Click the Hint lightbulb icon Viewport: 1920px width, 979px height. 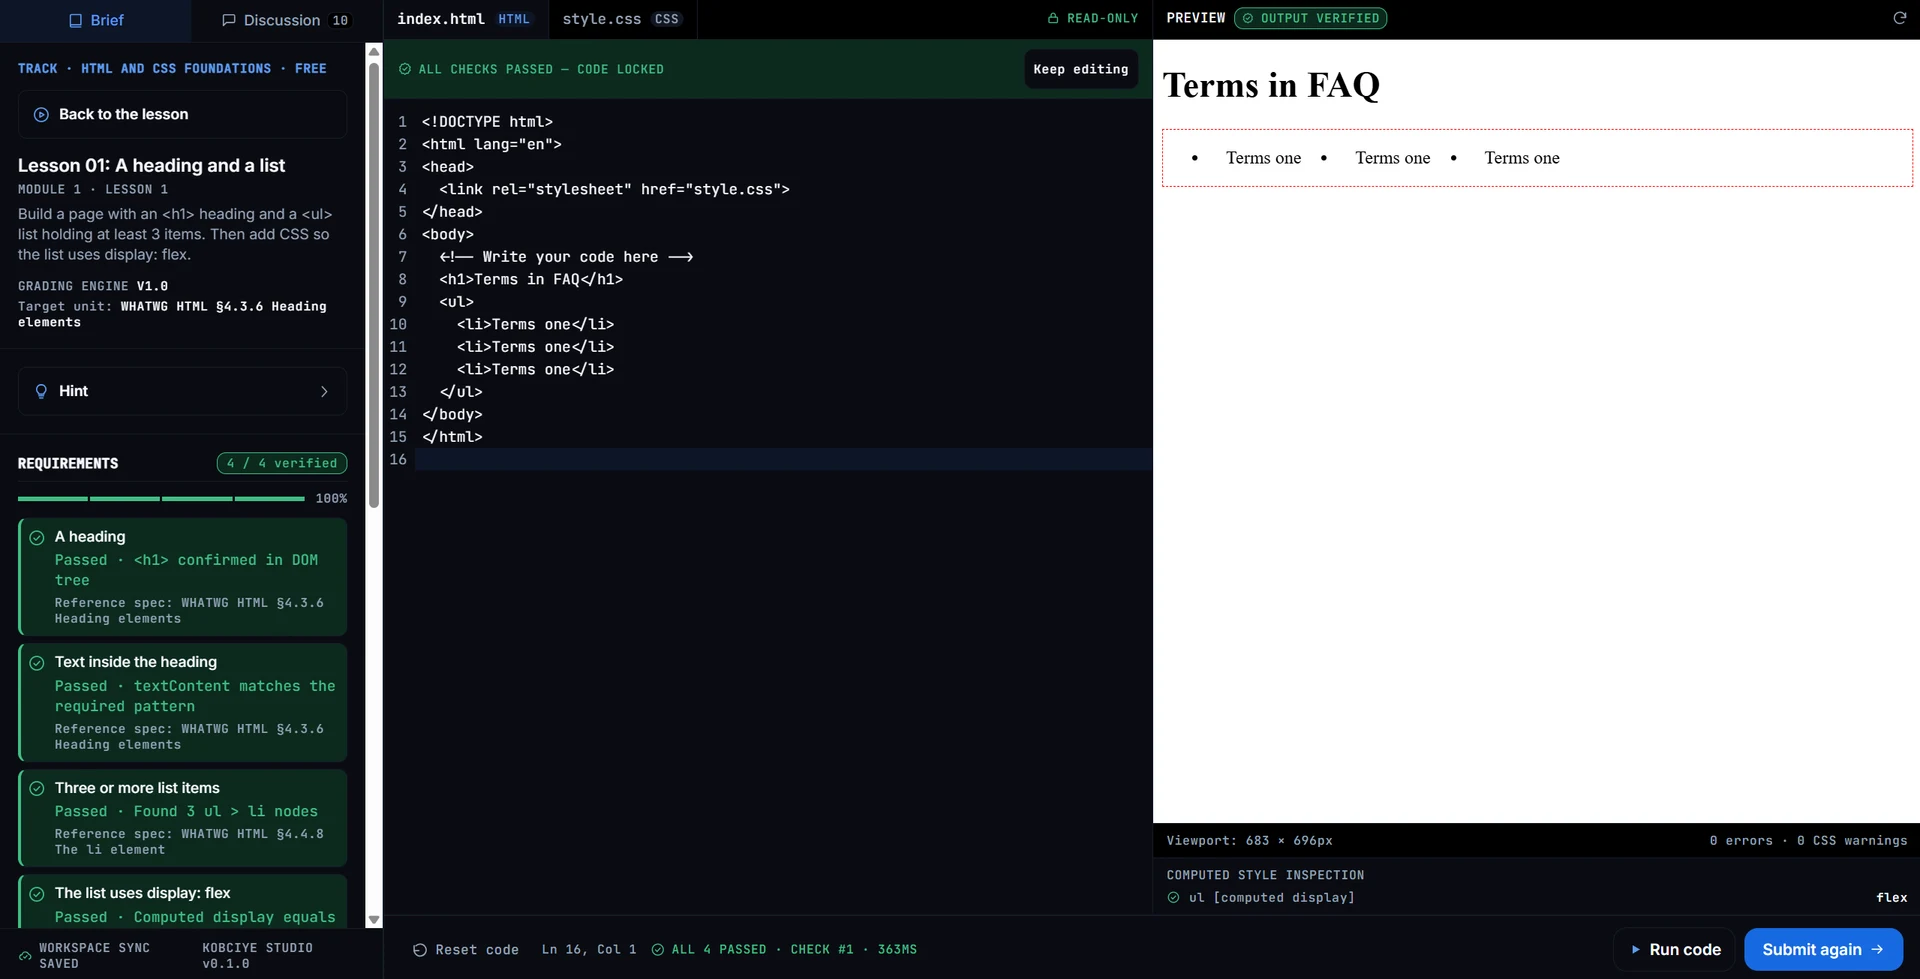coord(41,391)
